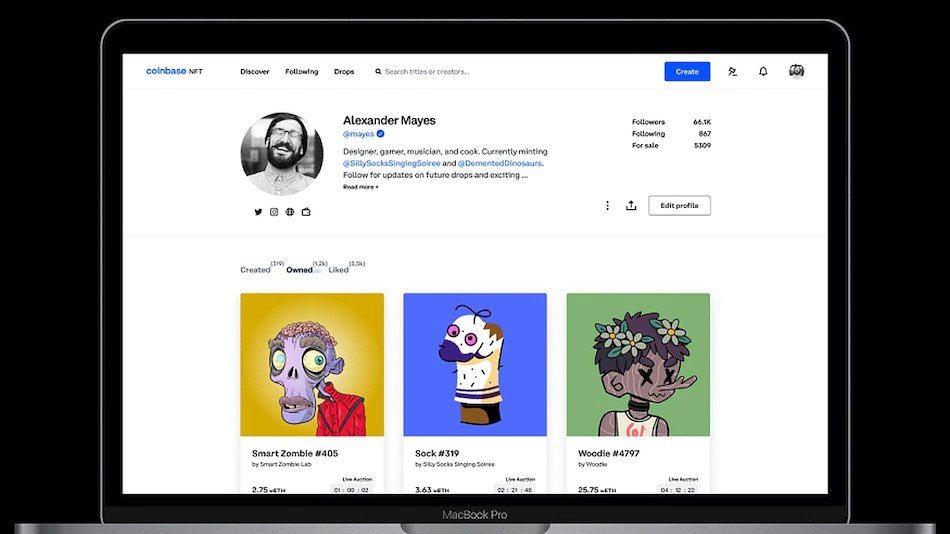
Task: Open the Discover page
Action: click(x=254, y=72)
